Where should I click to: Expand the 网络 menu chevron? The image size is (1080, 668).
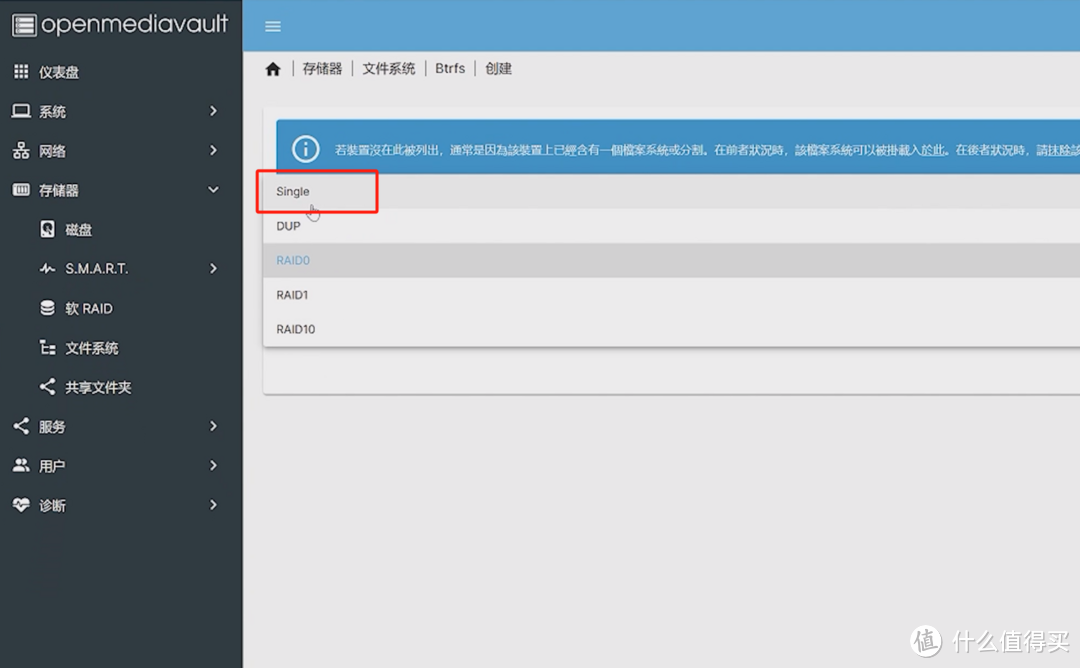[x=214, y=150]
